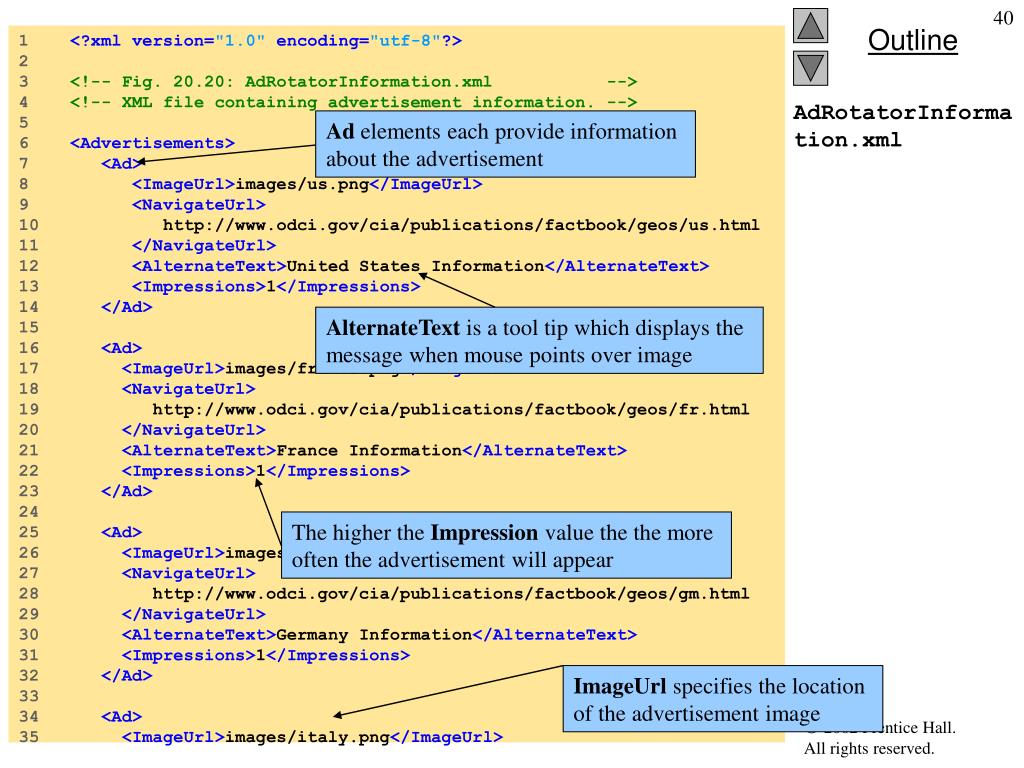Viewport: 1024px width, 768px height.
Task: Click line number 35
Action: (x=28, y=737)
